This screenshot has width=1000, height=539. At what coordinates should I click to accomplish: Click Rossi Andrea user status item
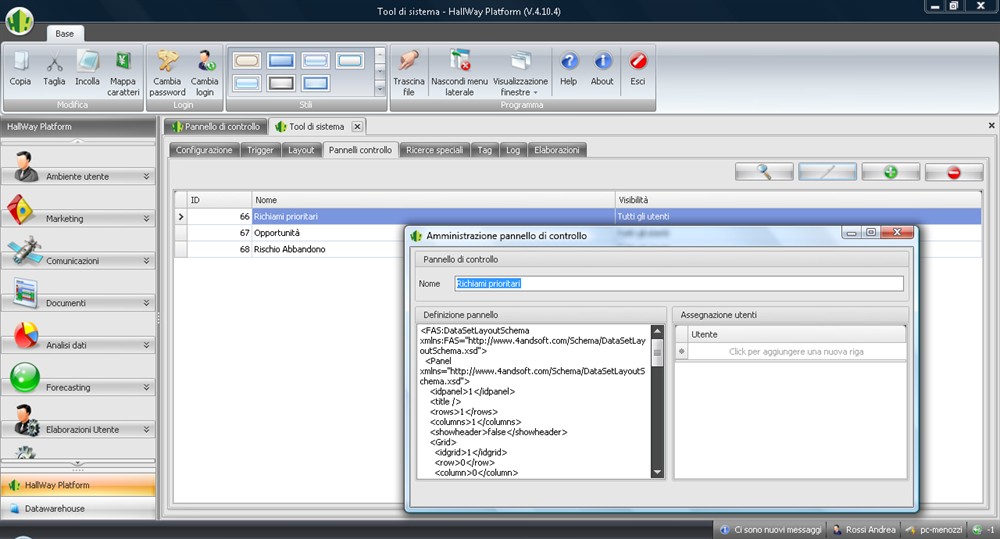[864, 529]
